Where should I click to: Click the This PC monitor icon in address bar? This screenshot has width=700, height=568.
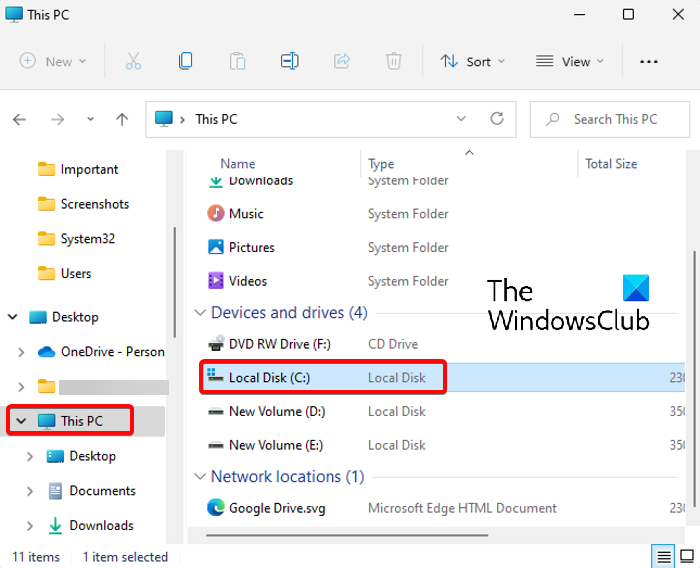coord(163,119)
